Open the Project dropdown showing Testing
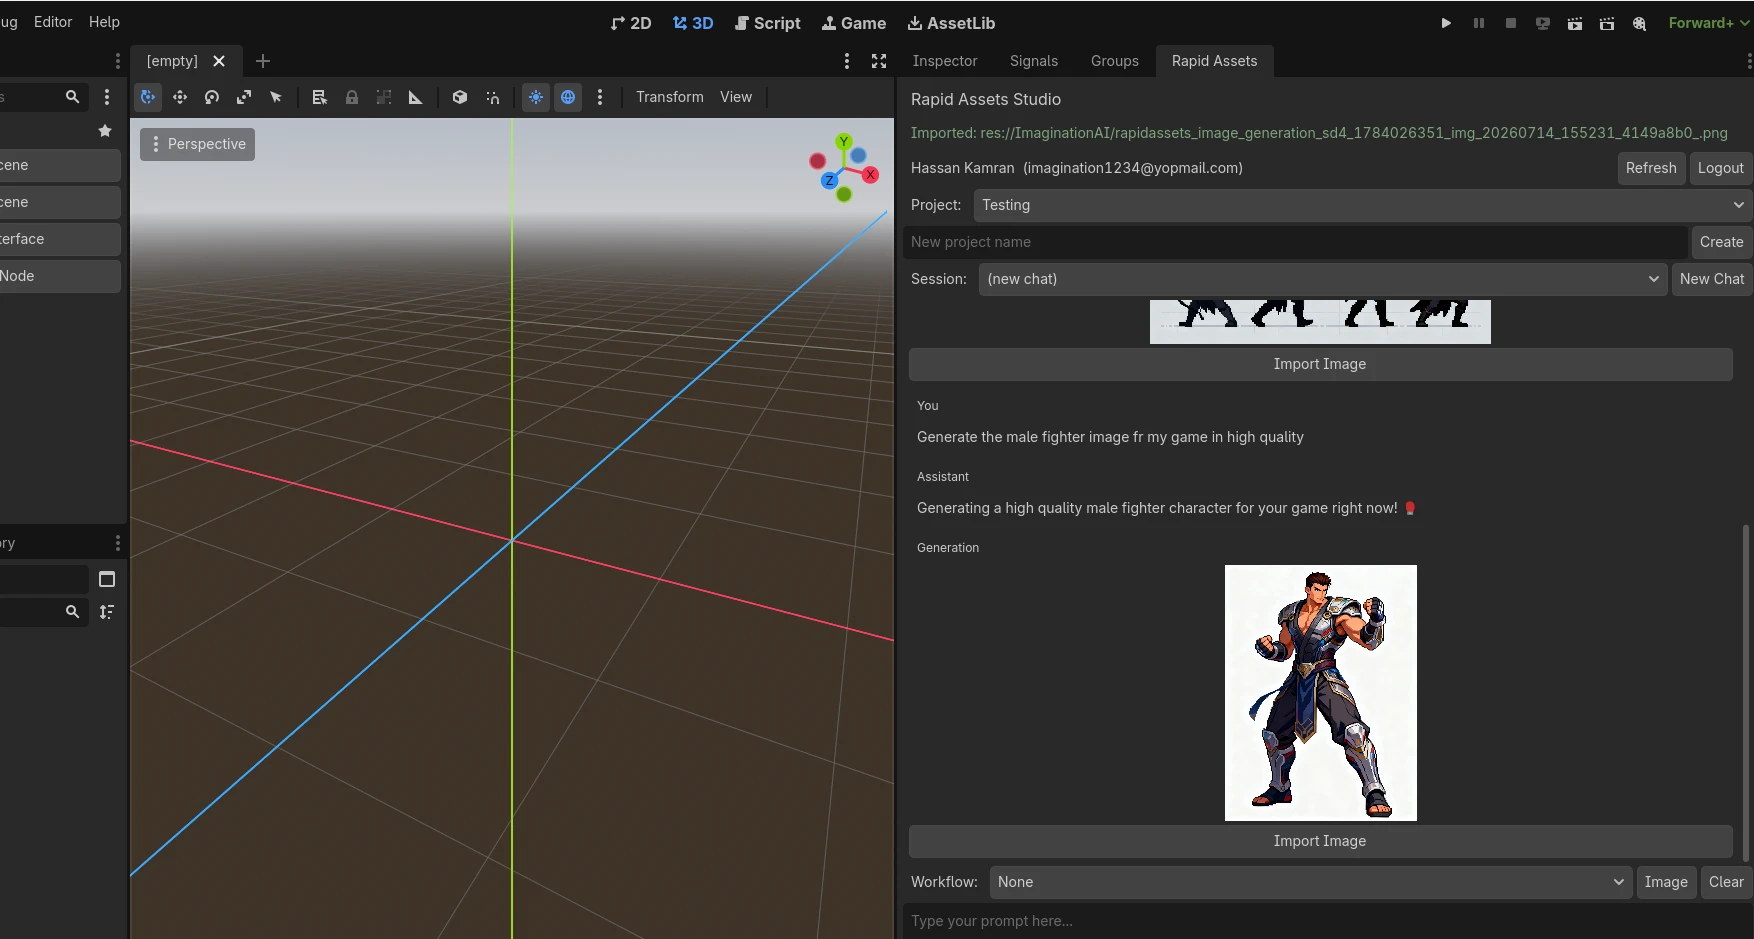This screenshot has height=939, width=1754. tap(1362, 205)
